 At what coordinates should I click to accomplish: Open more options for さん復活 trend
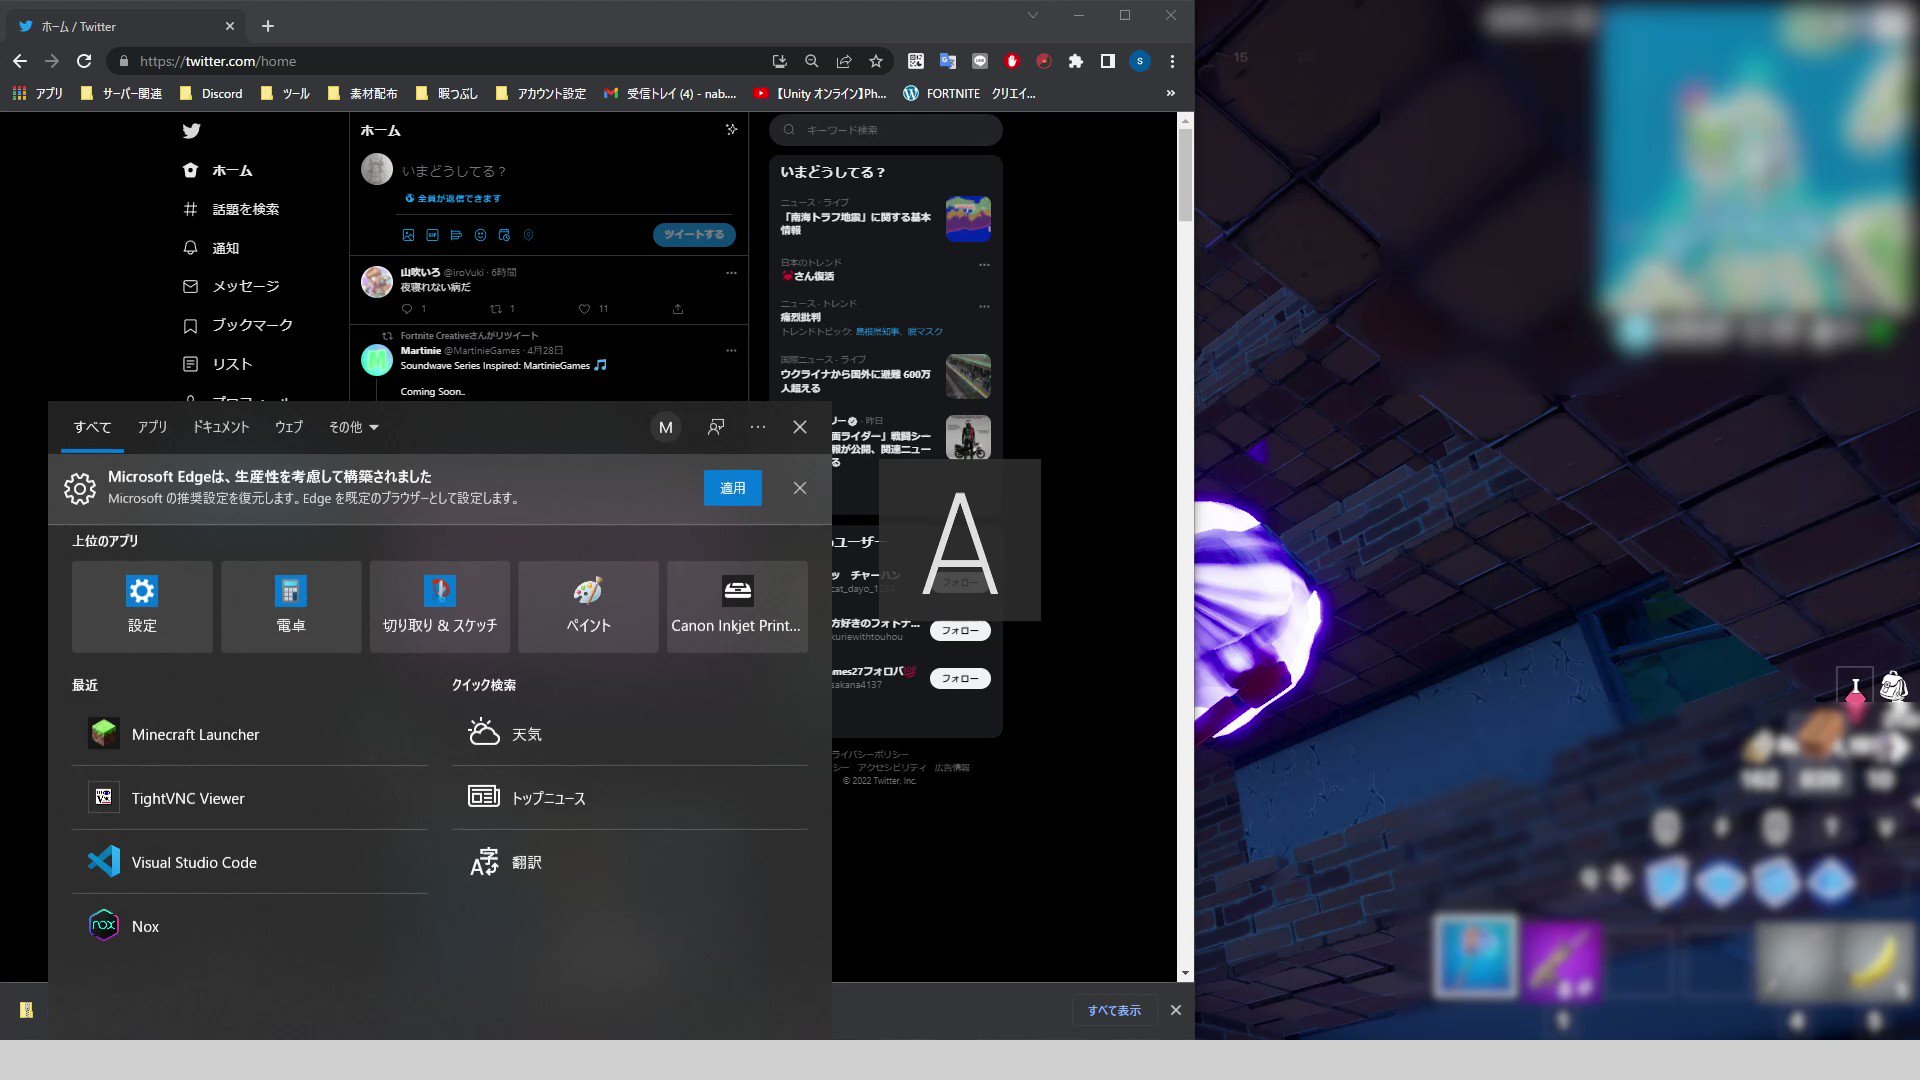pos(984,265)
